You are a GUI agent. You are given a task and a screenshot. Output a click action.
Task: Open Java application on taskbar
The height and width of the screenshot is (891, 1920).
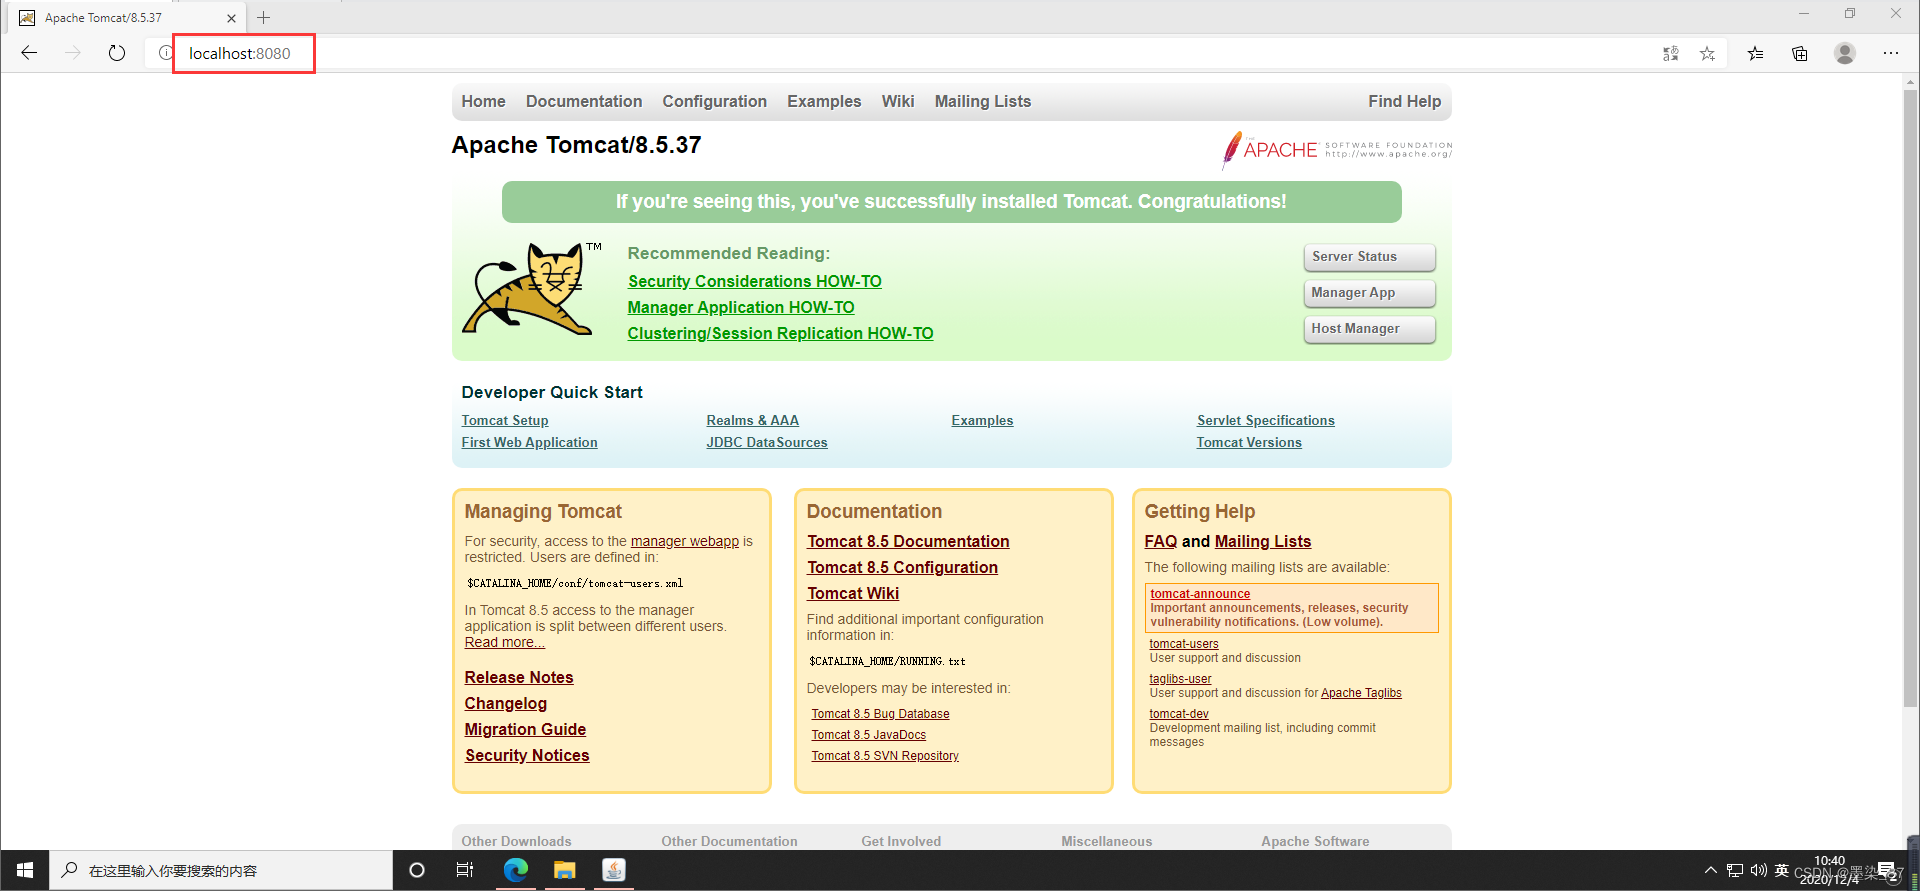click(614, 870)
